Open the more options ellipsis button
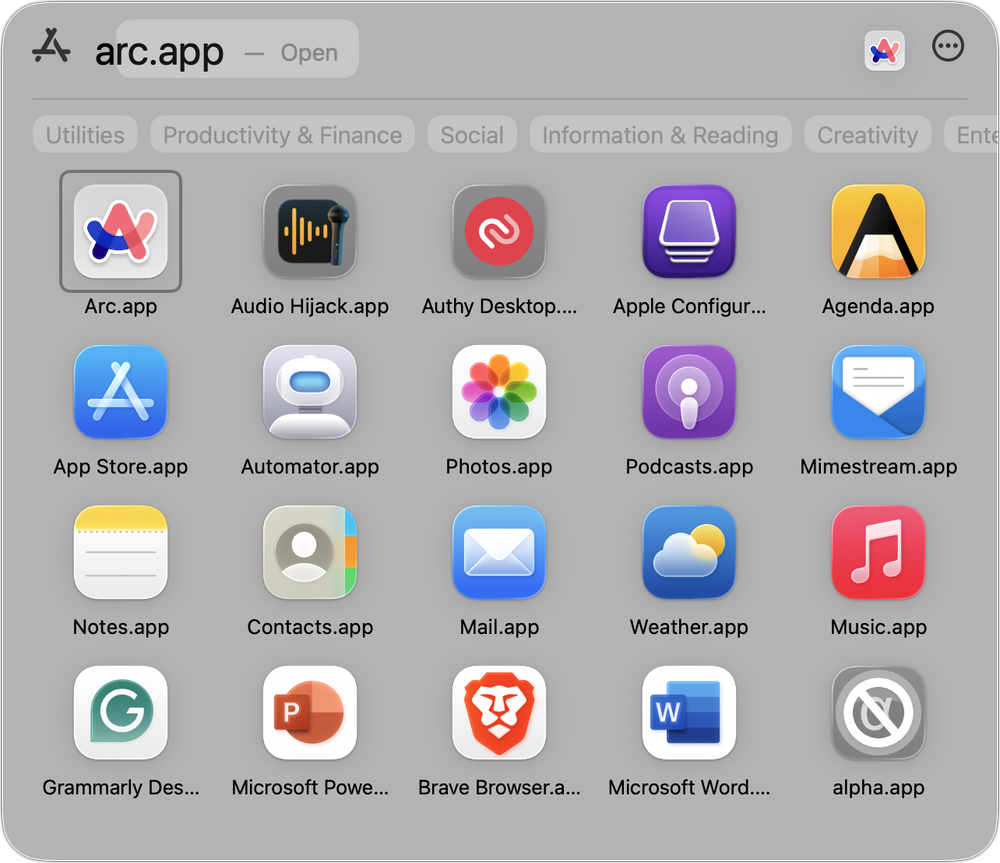Viewport: 1000px width, 863px height. 948,46
